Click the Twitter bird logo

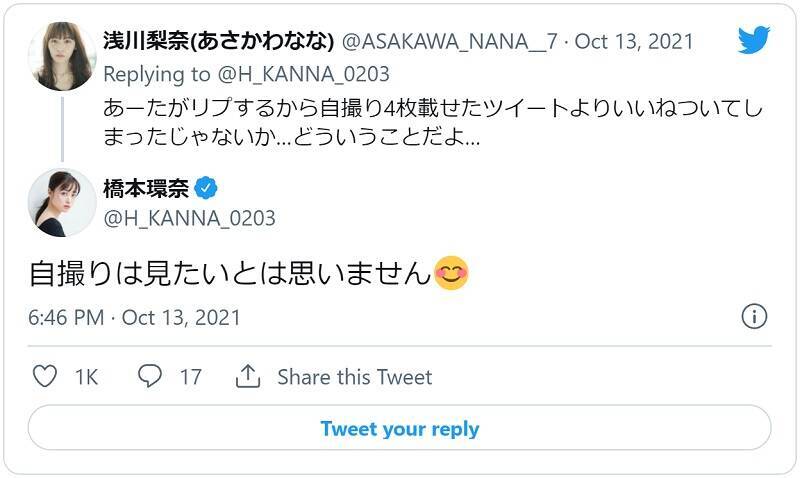(x=754, y=40)
